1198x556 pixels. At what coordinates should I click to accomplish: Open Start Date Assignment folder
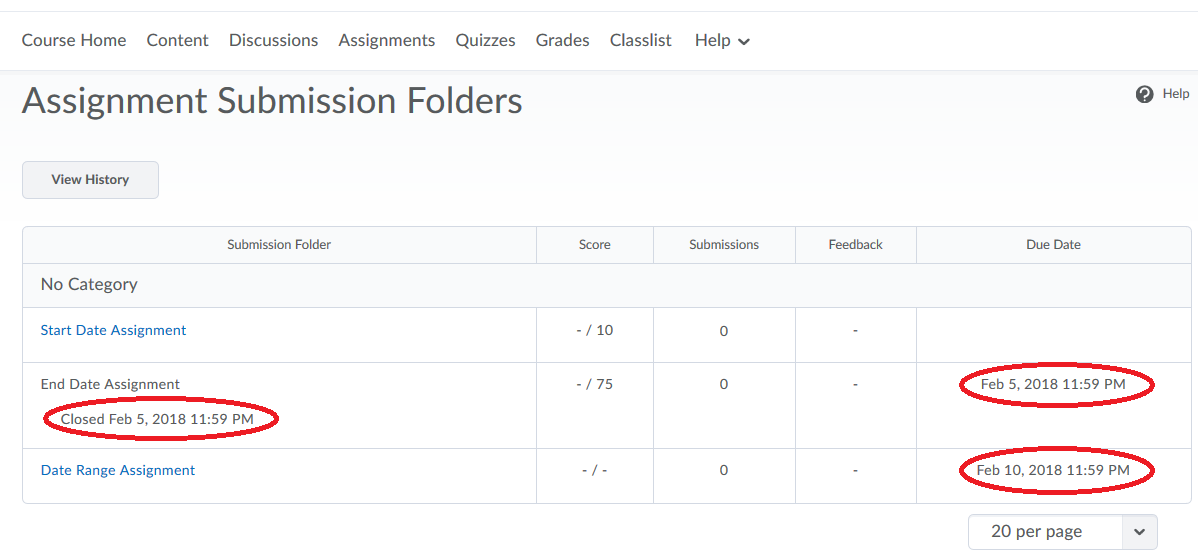113,330
